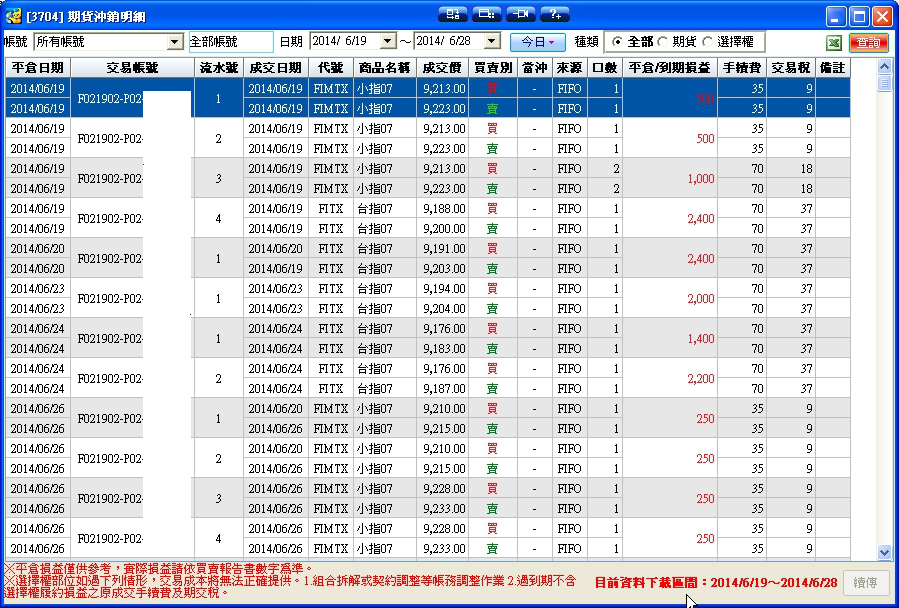Click the 來源 column header
Image resolution: width=899 pixels, height=608 pixels.
click(569, 68)
